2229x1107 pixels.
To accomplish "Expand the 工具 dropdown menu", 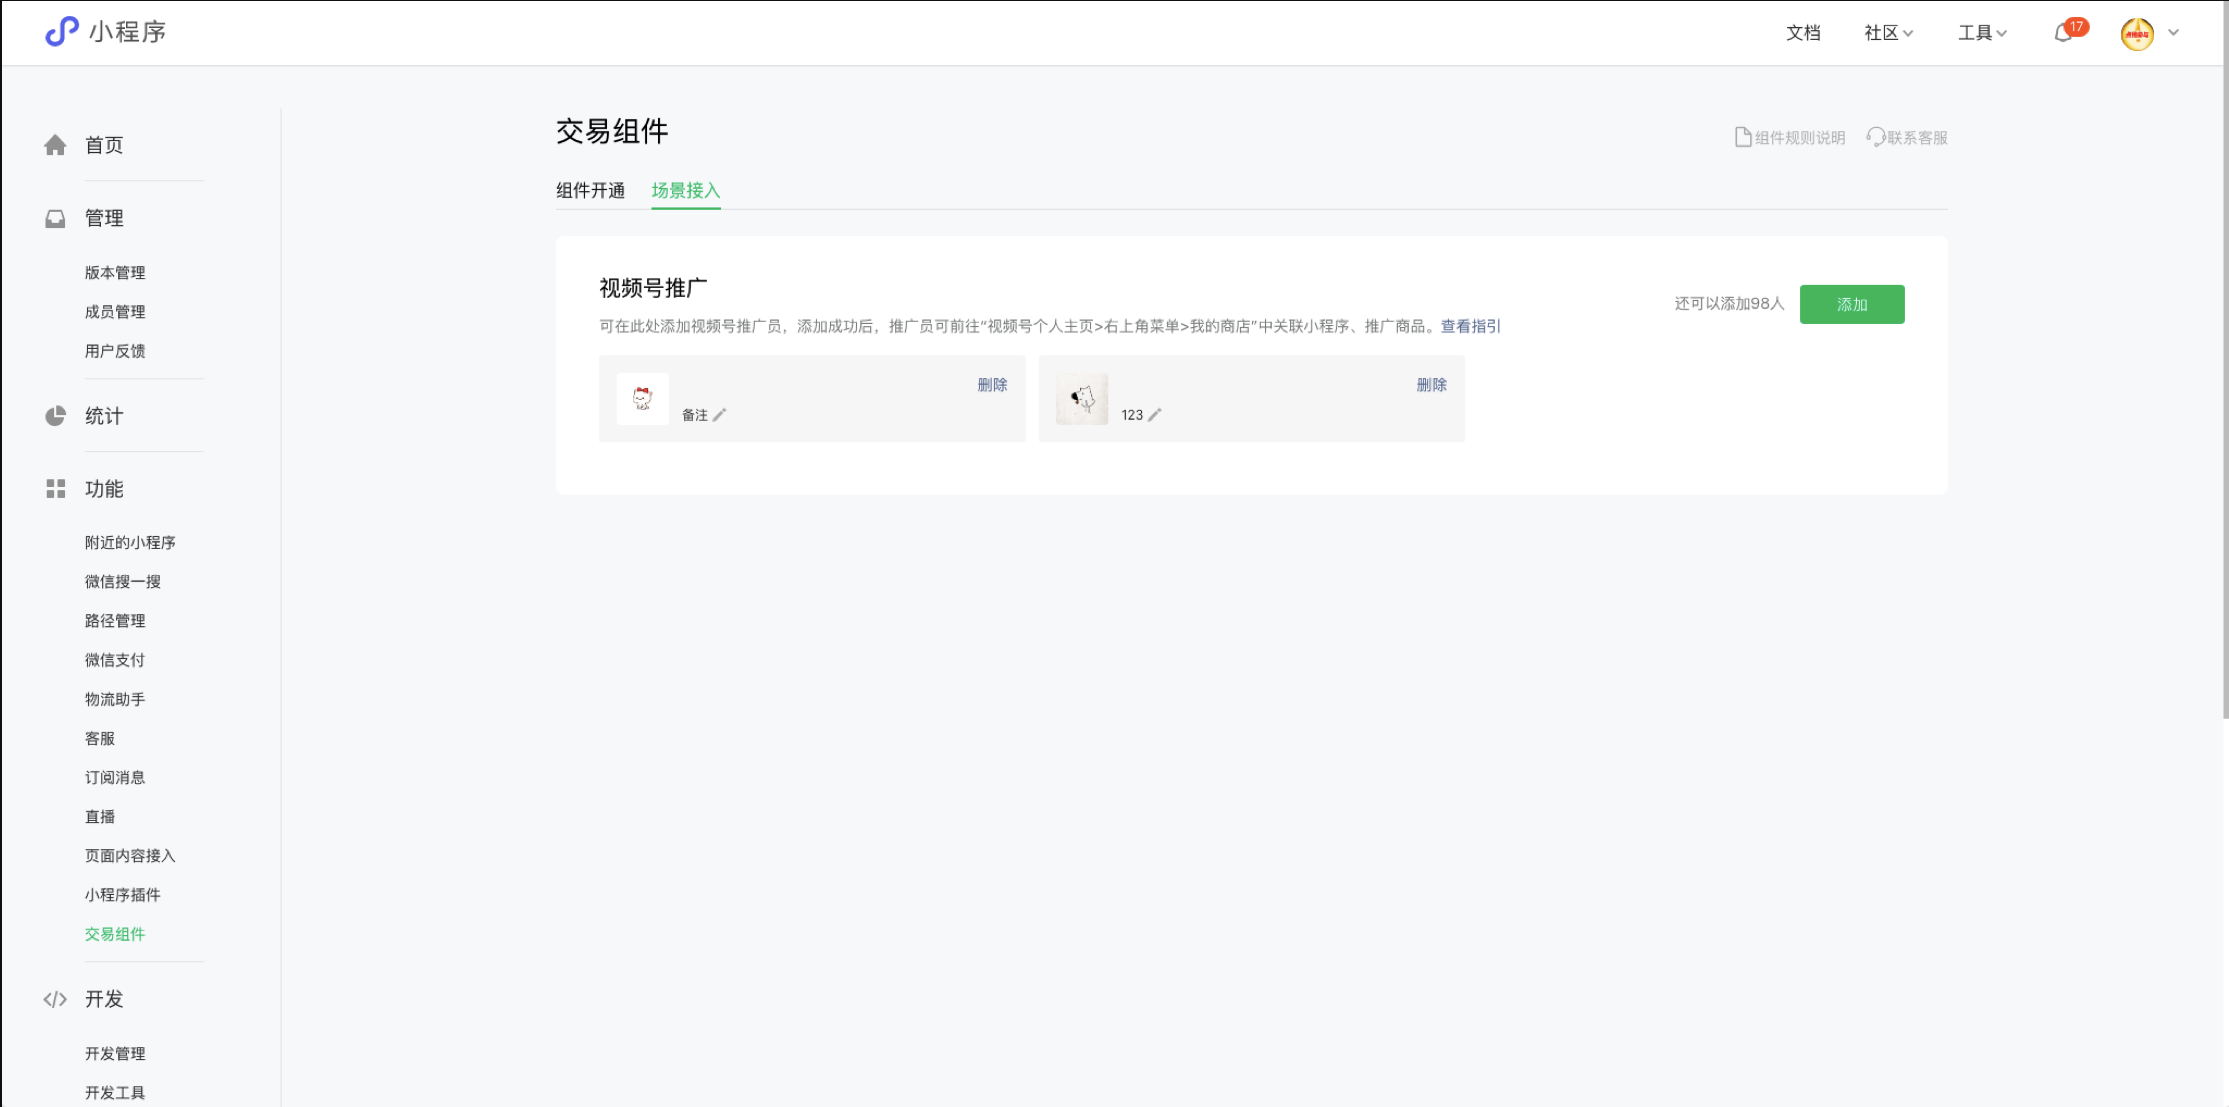I will point(1982,33).
